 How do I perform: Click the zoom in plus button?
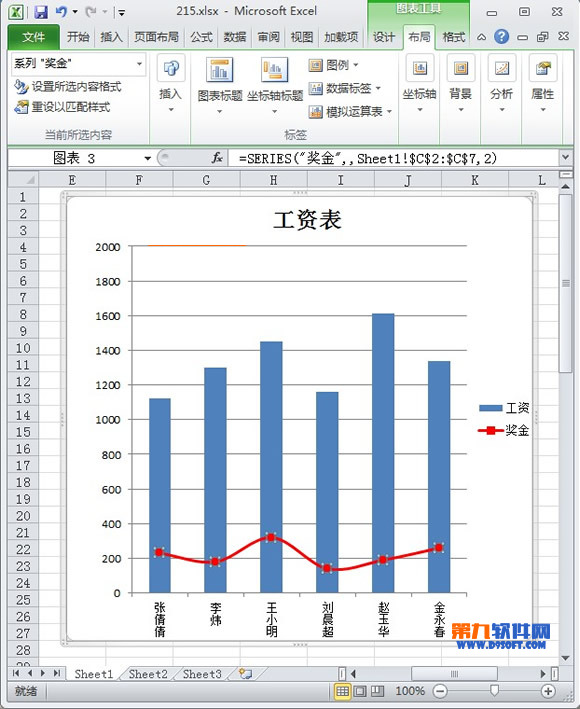point(548,691)
